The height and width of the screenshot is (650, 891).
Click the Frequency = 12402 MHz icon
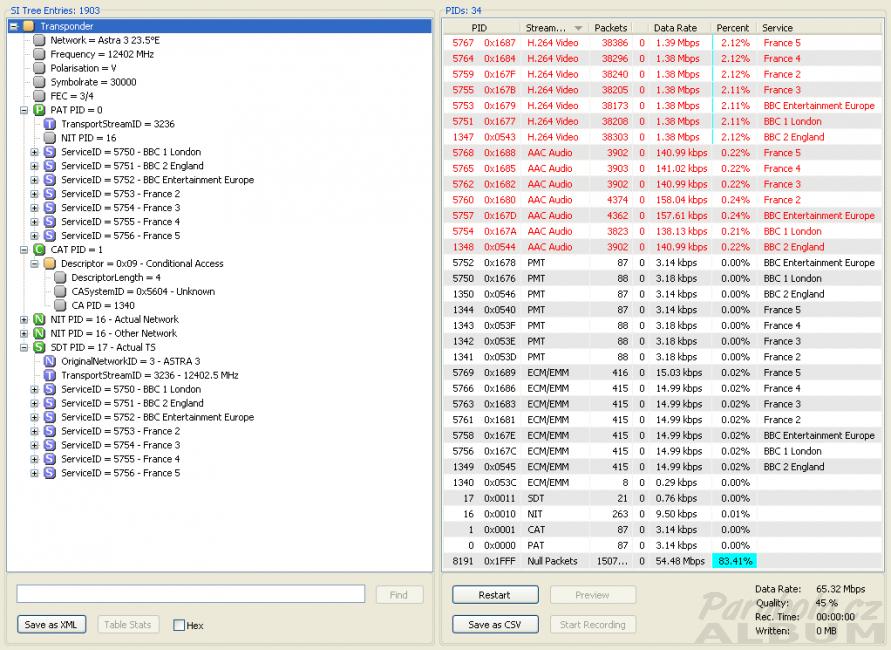click(x=39, y=54)
